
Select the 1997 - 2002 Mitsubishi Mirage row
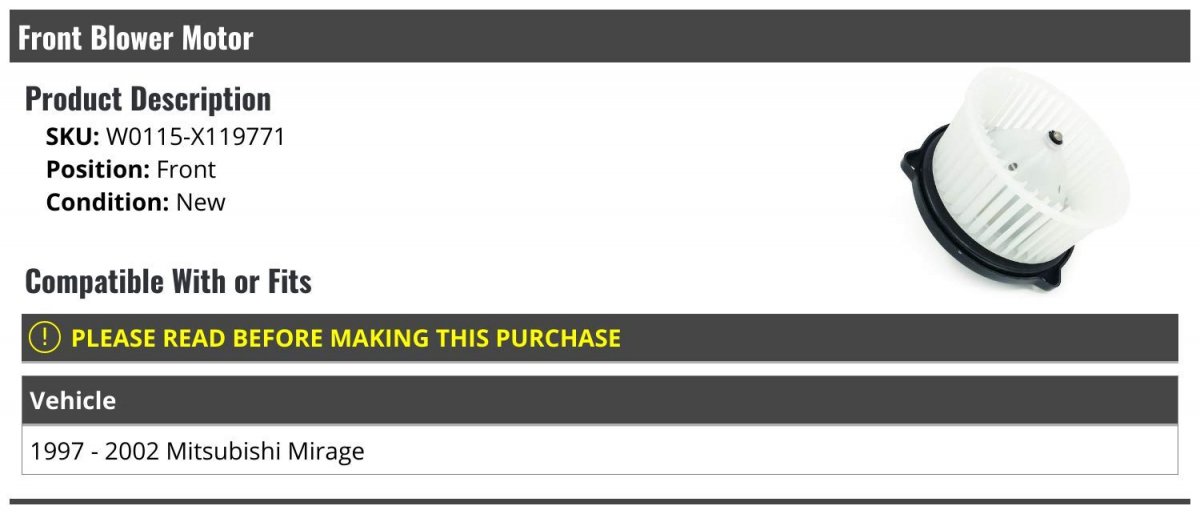[600, 450]
